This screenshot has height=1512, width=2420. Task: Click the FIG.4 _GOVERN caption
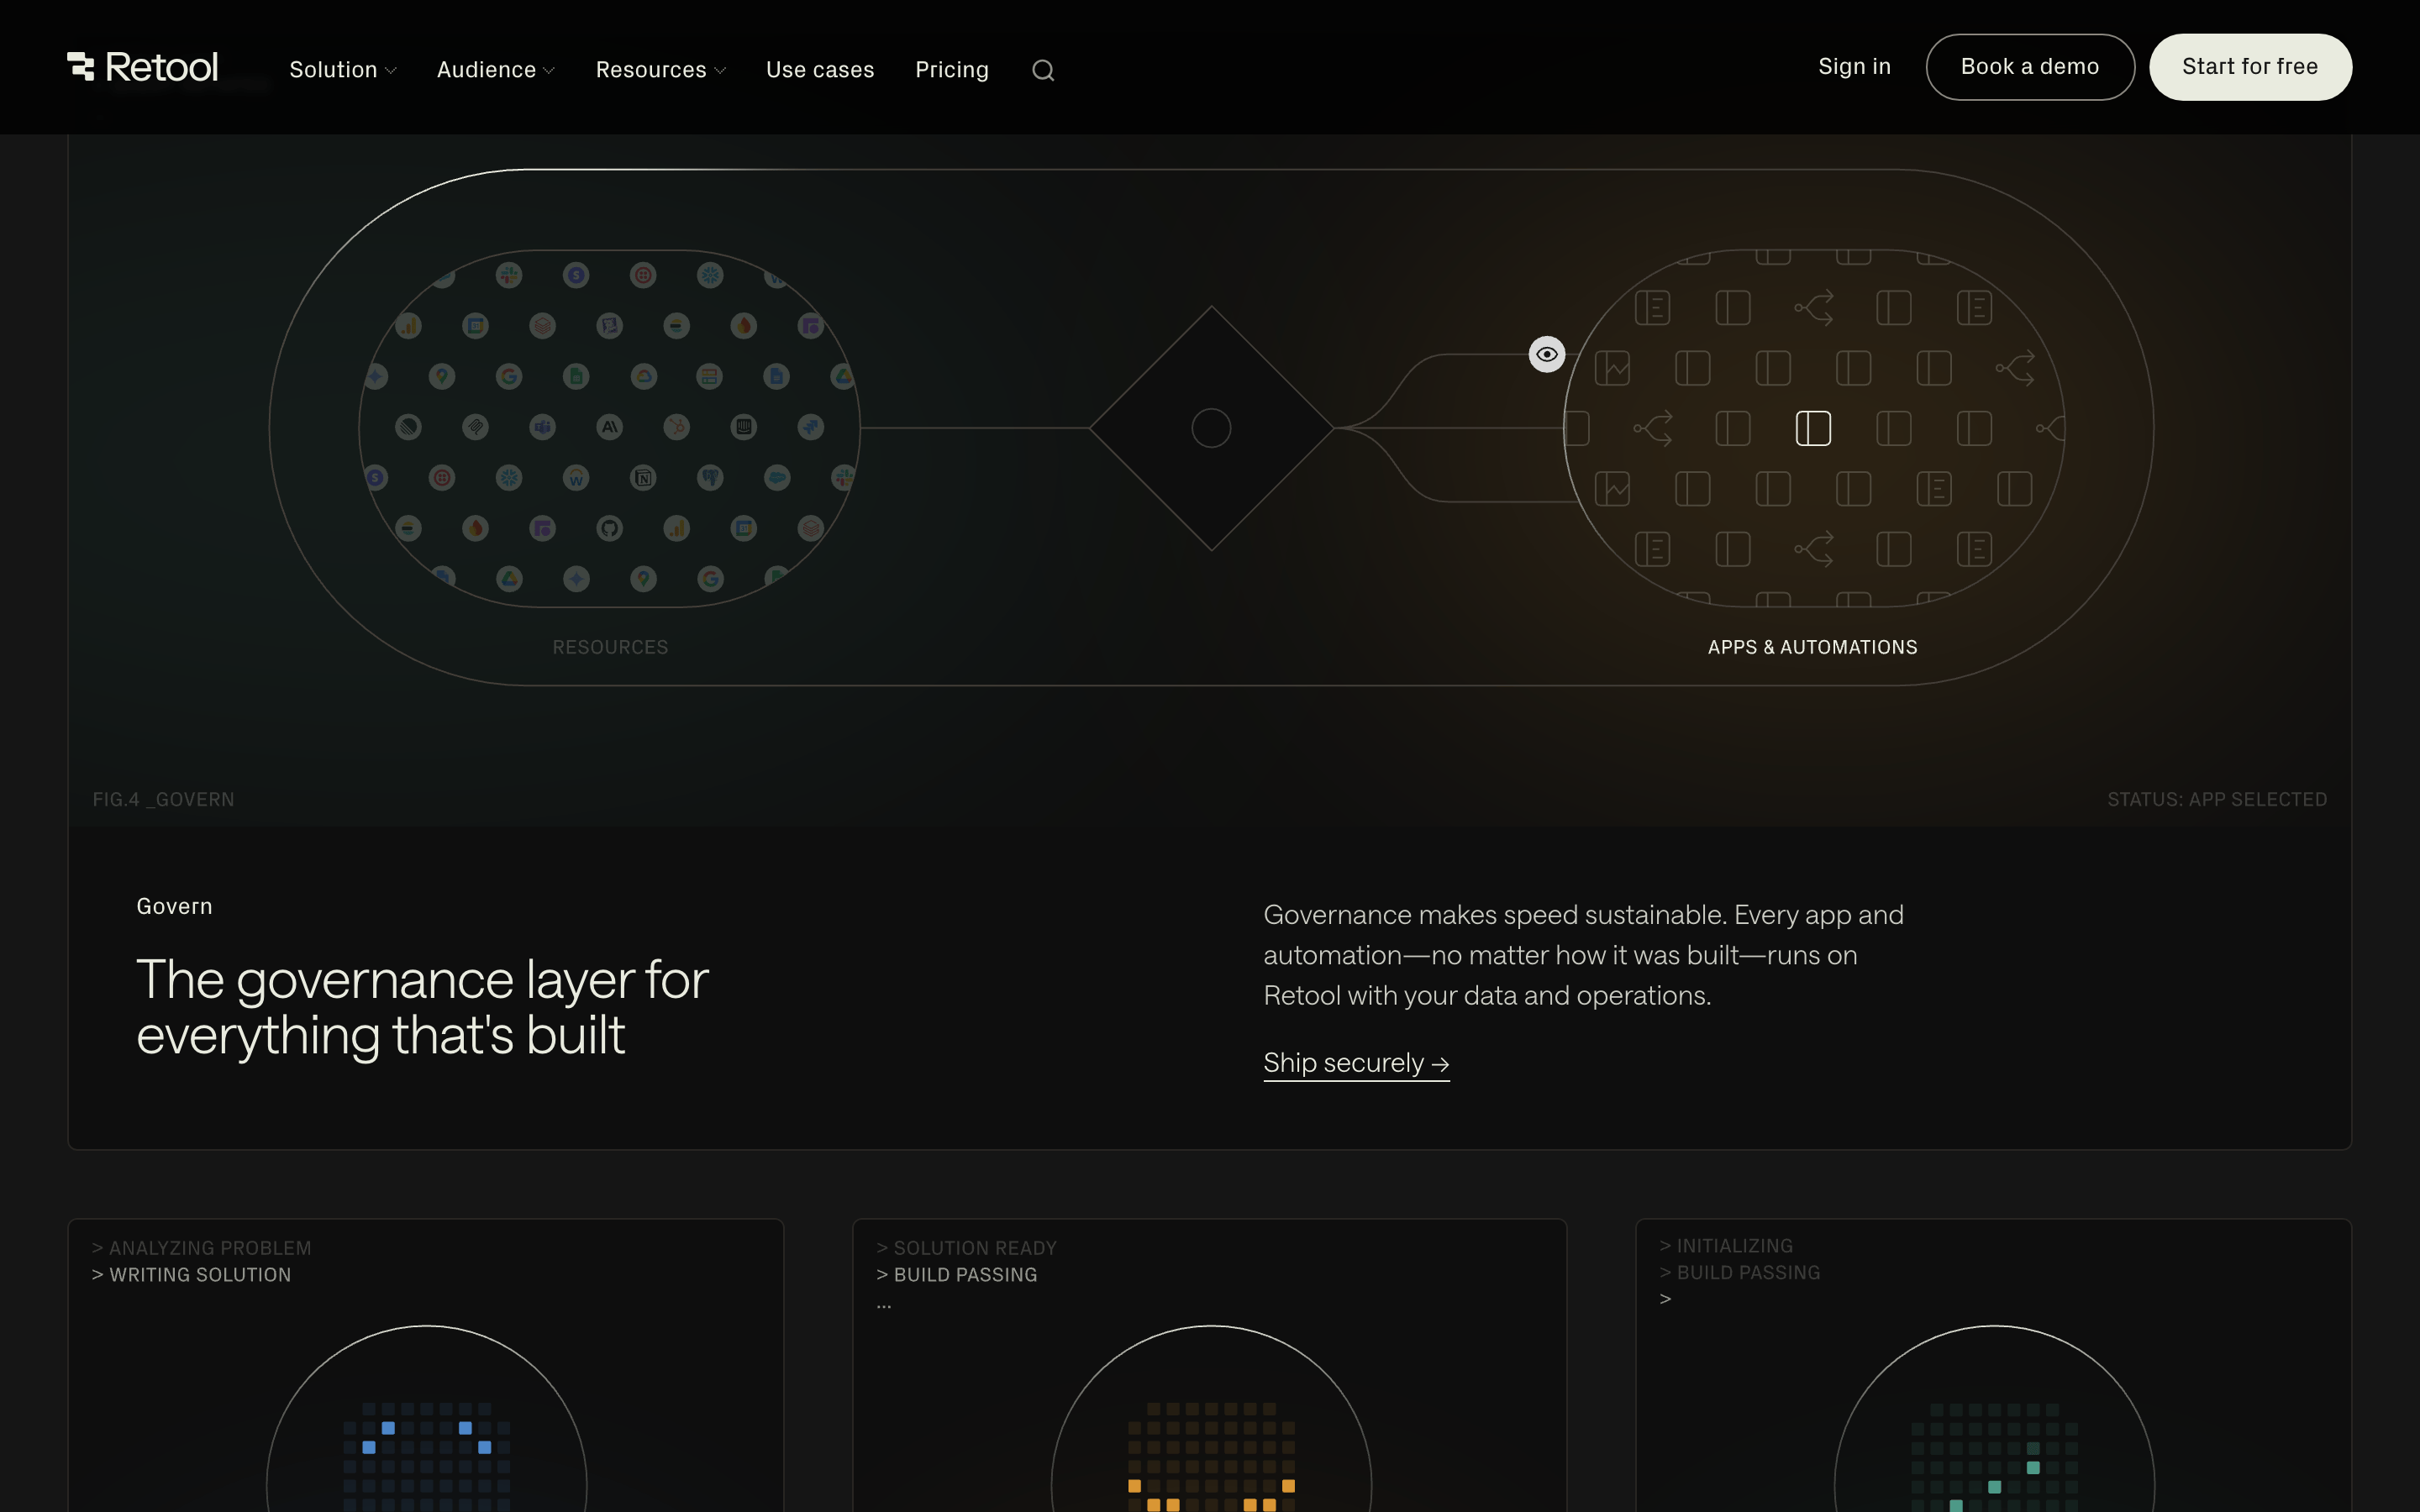[163, 799]
